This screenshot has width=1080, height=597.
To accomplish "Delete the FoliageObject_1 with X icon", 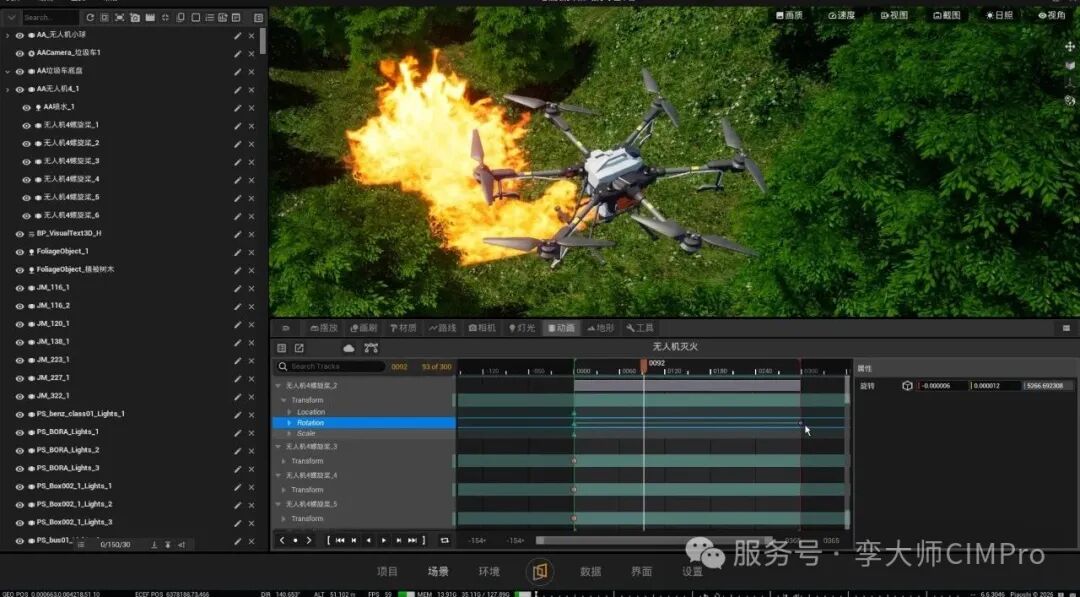I will tap(251, 253).
